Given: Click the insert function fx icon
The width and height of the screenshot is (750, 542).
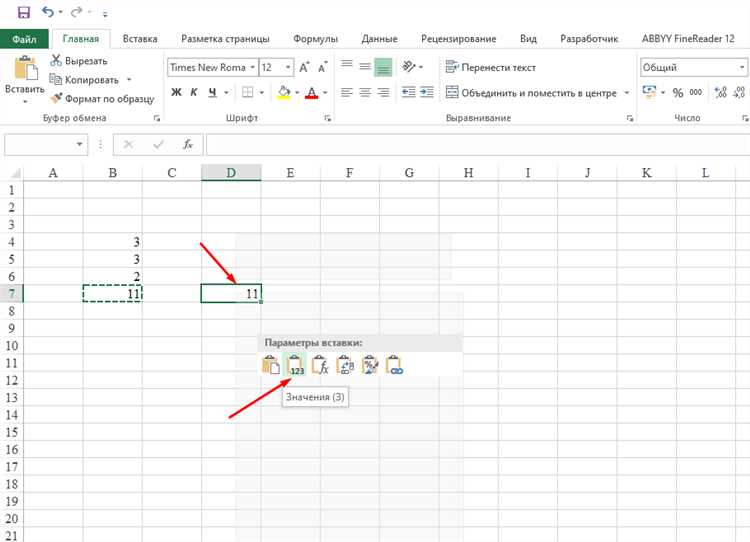Looking at the screenshot, I should pyautogui.click(x=188, y=144).
